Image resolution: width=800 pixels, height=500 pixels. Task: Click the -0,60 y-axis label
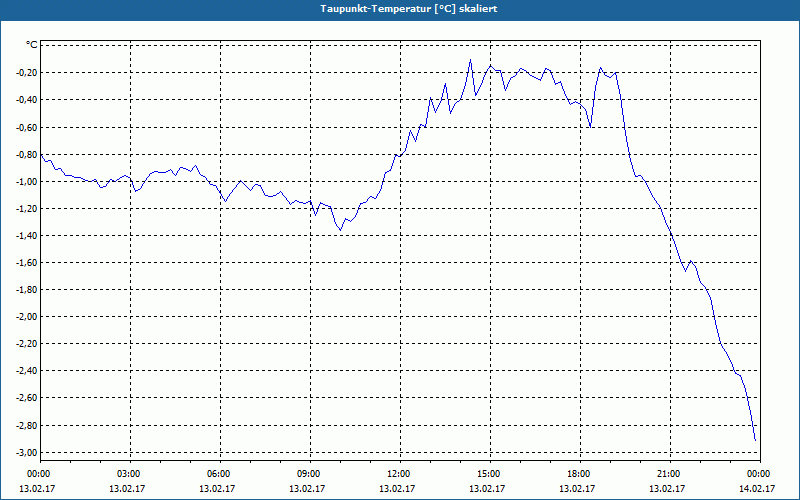point(26,127)
